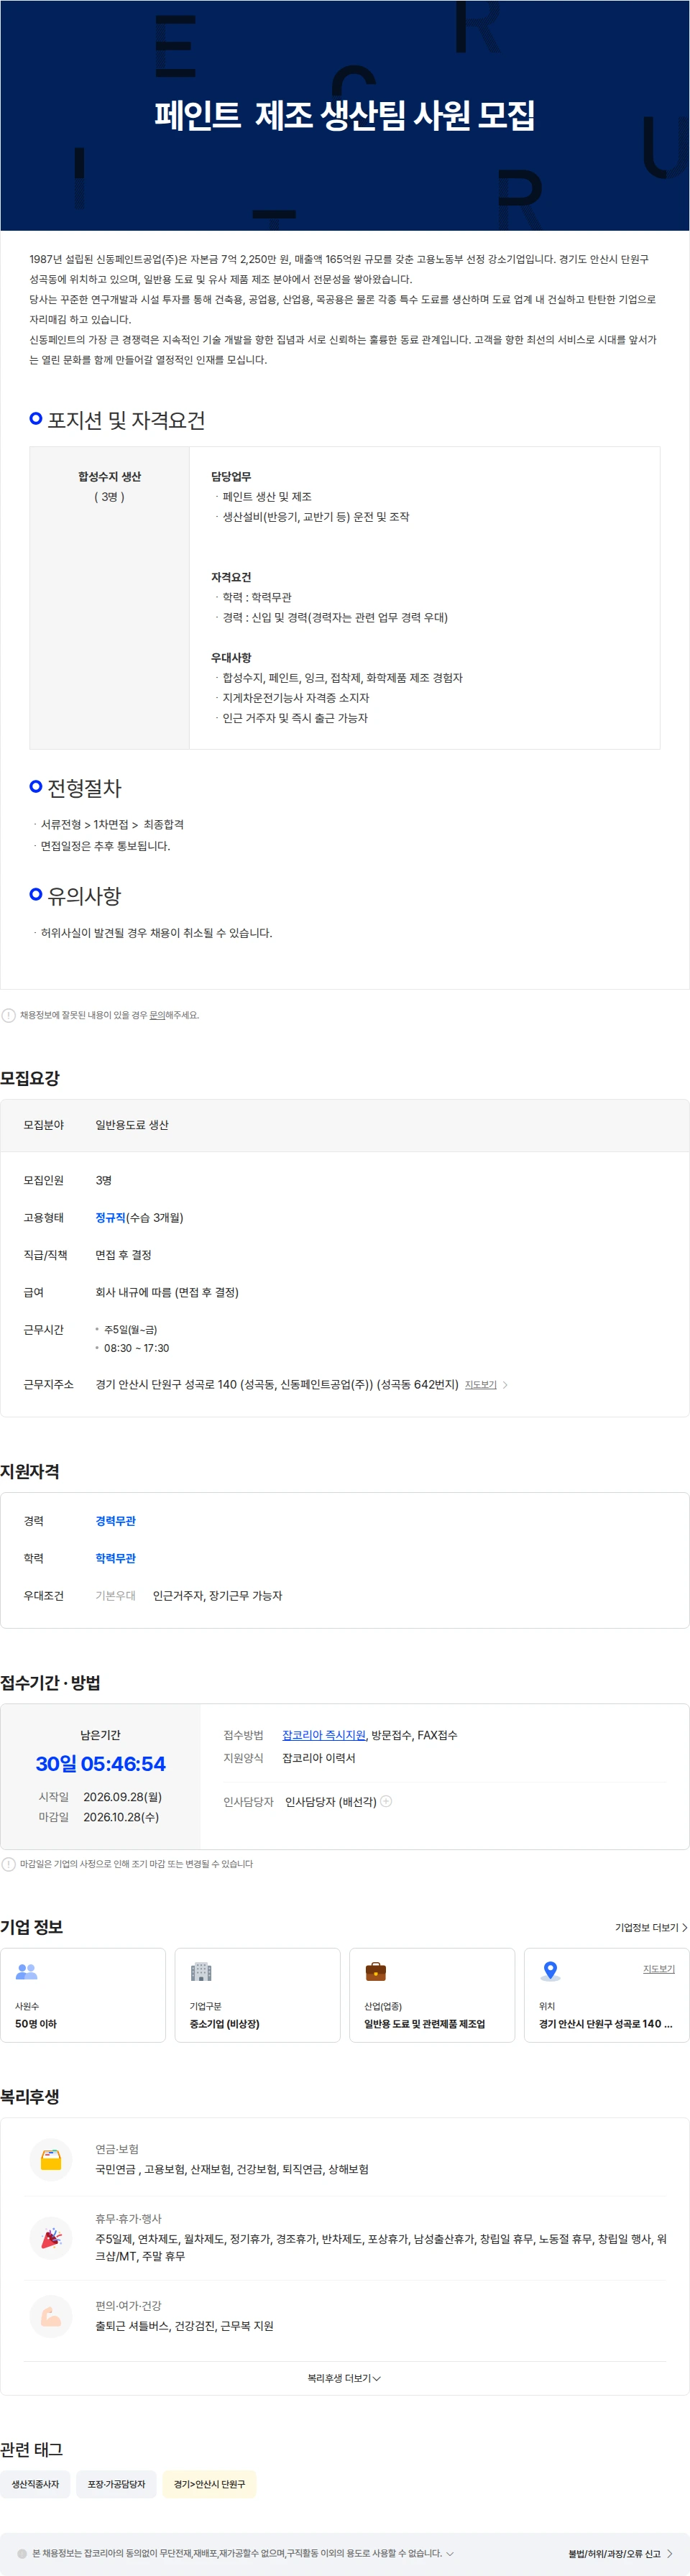This screenshot has width=690, height=2576.
Task: Click the 위치 map pin icon
Action: (550, 1972)
